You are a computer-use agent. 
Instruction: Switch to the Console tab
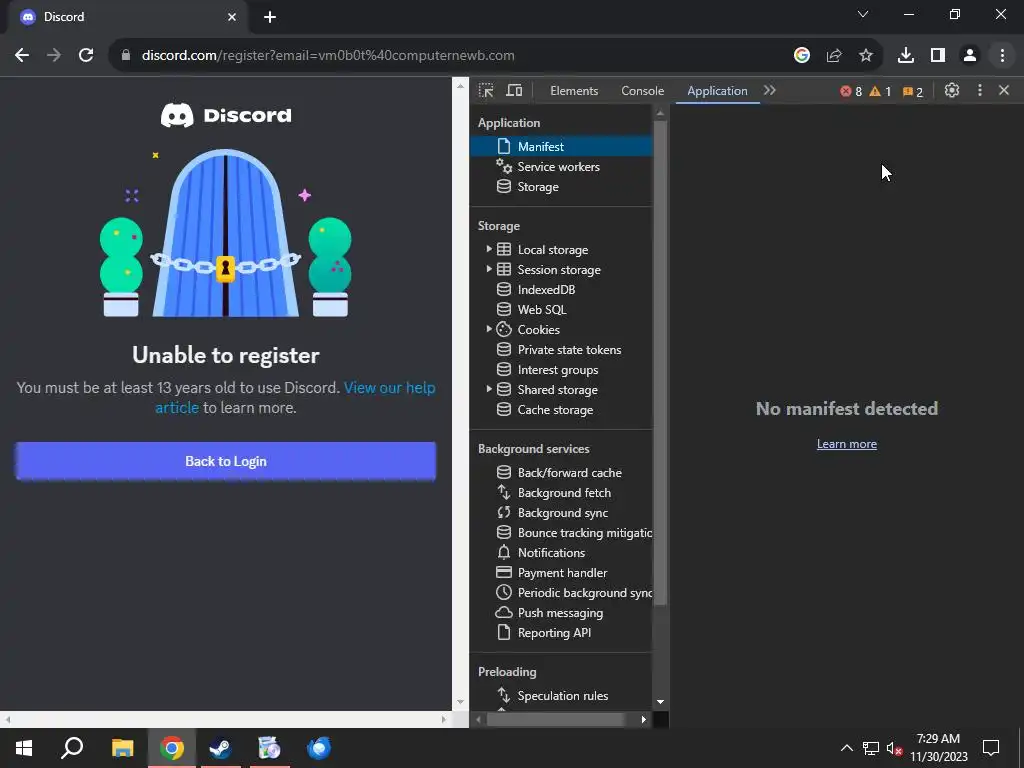(x=643, y=91)
